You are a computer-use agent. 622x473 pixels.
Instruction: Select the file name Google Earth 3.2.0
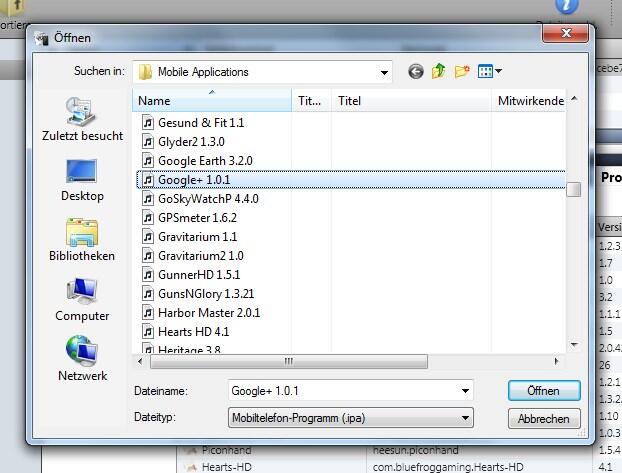coord(205,161)
